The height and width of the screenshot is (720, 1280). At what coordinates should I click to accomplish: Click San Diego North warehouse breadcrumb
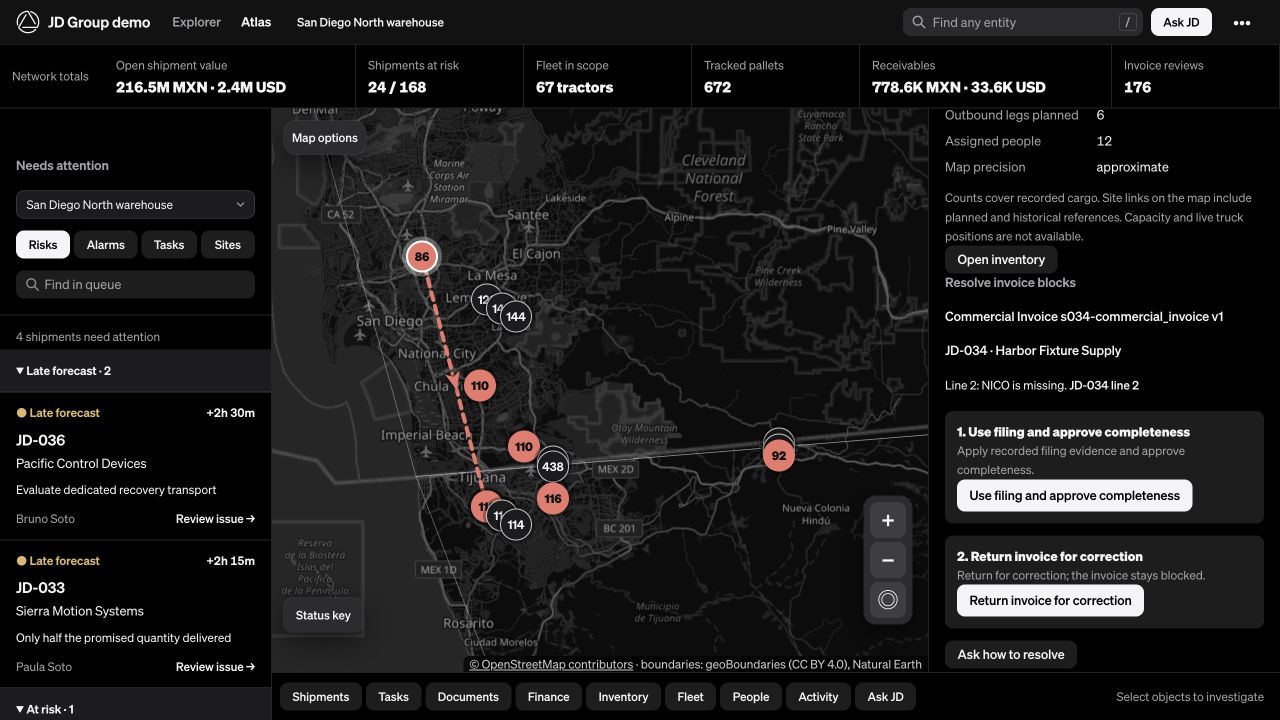pos(370,22)
